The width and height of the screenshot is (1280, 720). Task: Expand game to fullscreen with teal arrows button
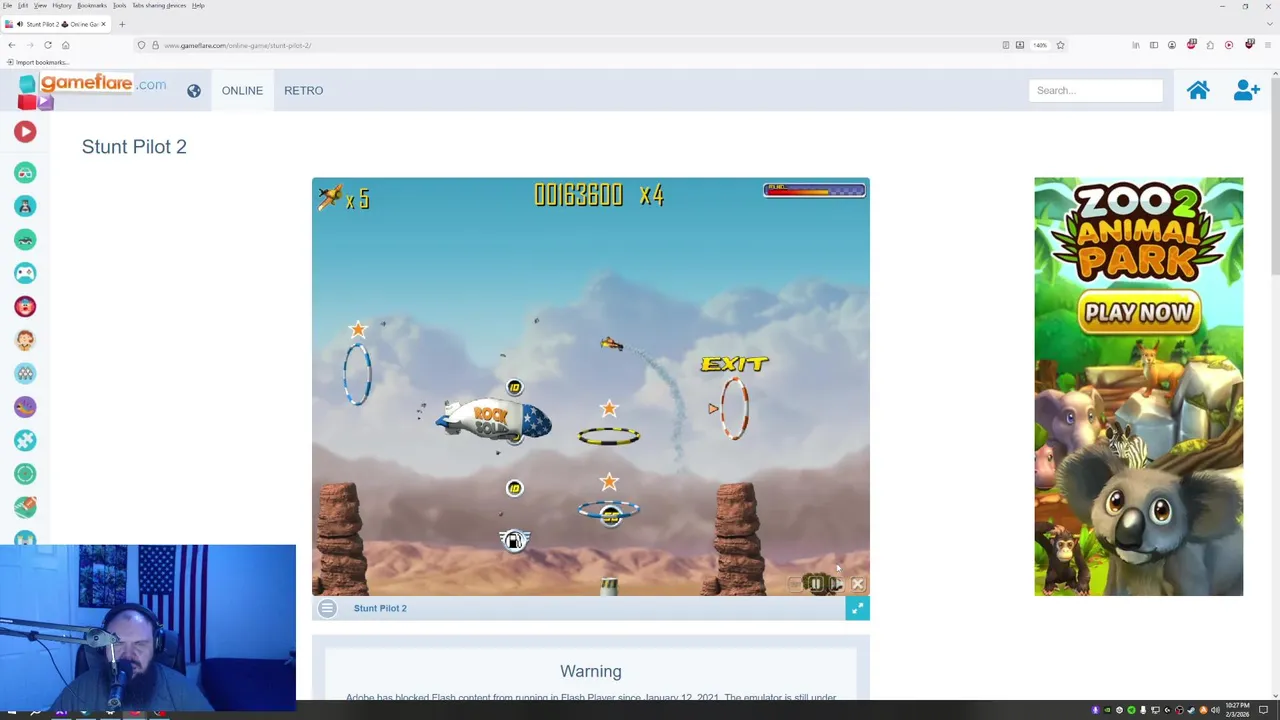[857, 608]
